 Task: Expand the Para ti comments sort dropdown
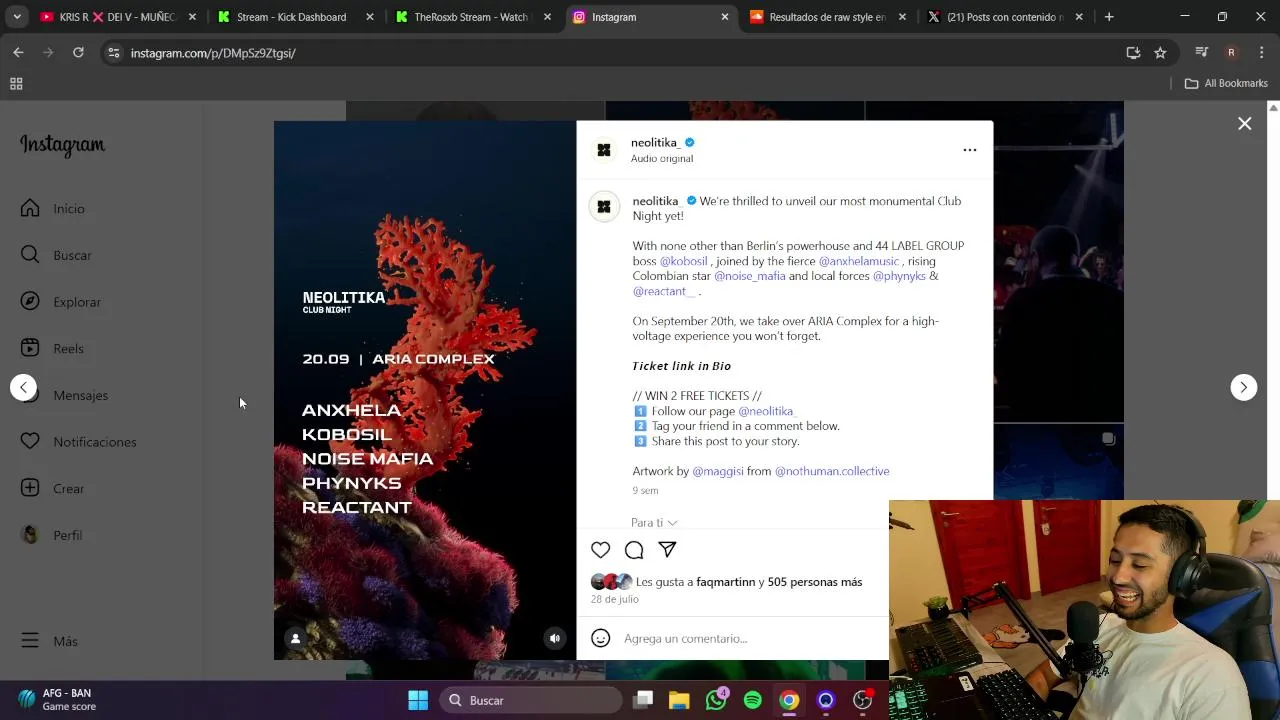654,522
